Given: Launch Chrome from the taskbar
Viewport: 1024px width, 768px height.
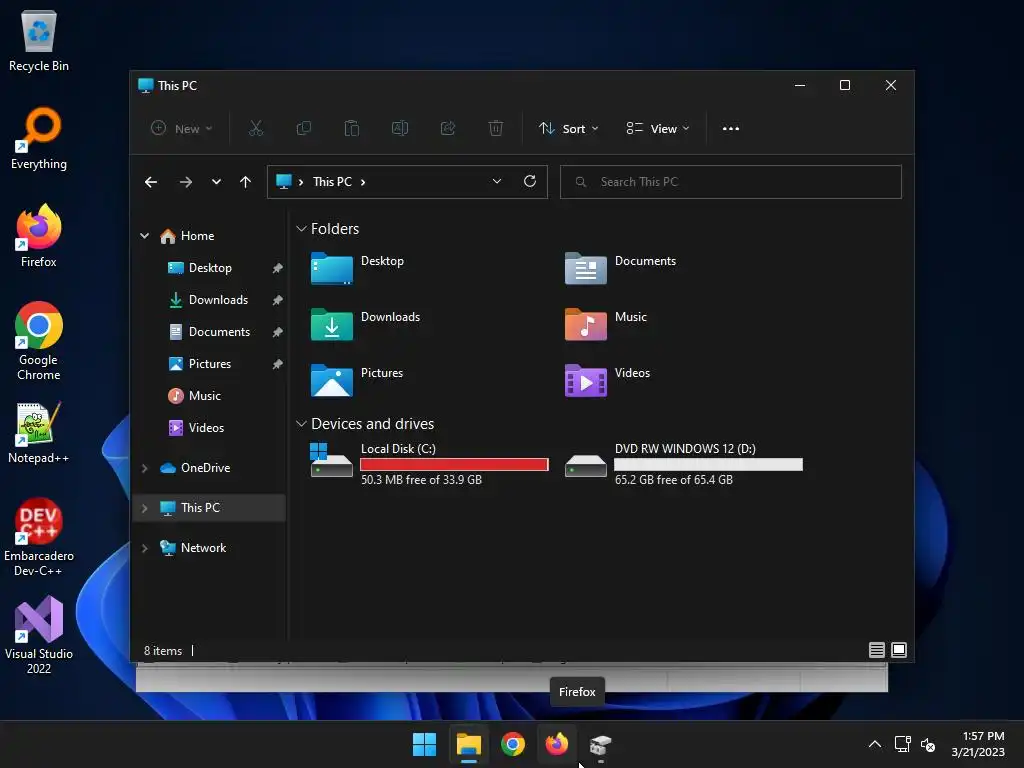Looking at the screenshot, I should (x=513, y=744).
